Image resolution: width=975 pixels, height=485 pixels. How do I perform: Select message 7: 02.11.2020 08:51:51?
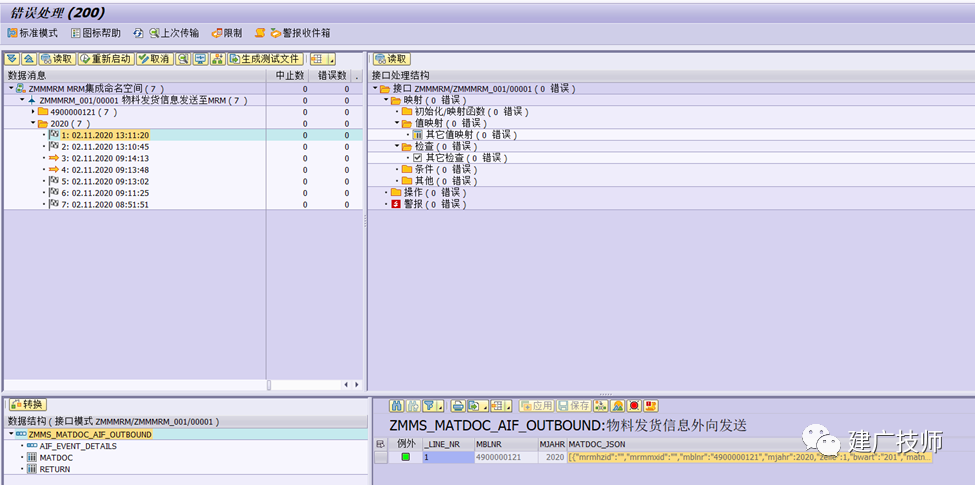coord(104,204)
